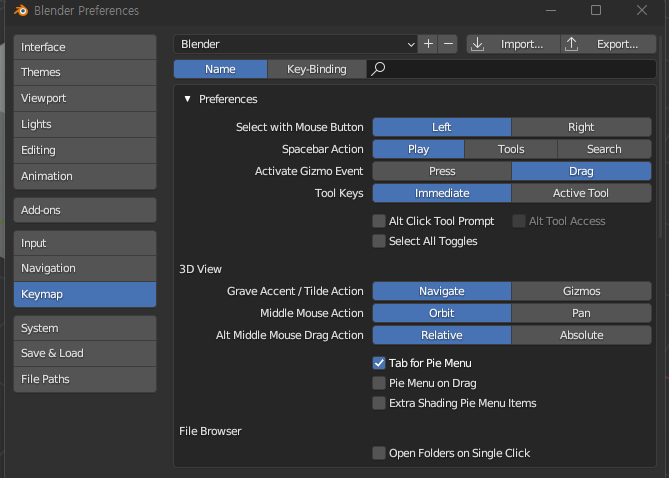This screenshot has width=669, height=478.
Task: Open the System preferences tab
Action: pyautogui.click(x=85, y=328)
